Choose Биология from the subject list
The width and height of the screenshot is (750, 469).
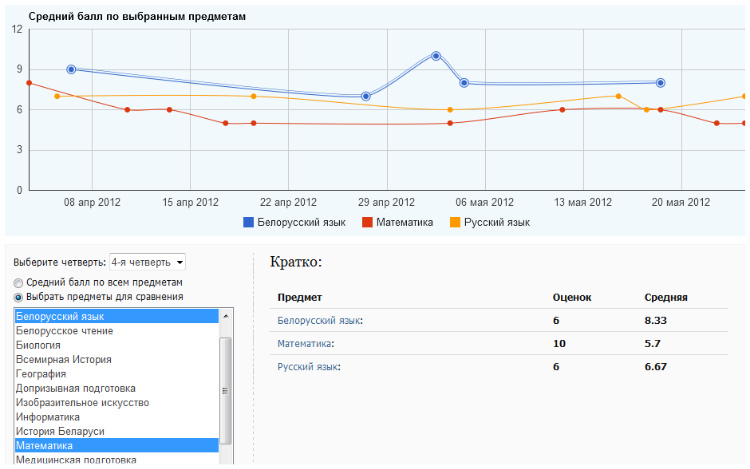point(38,345)
